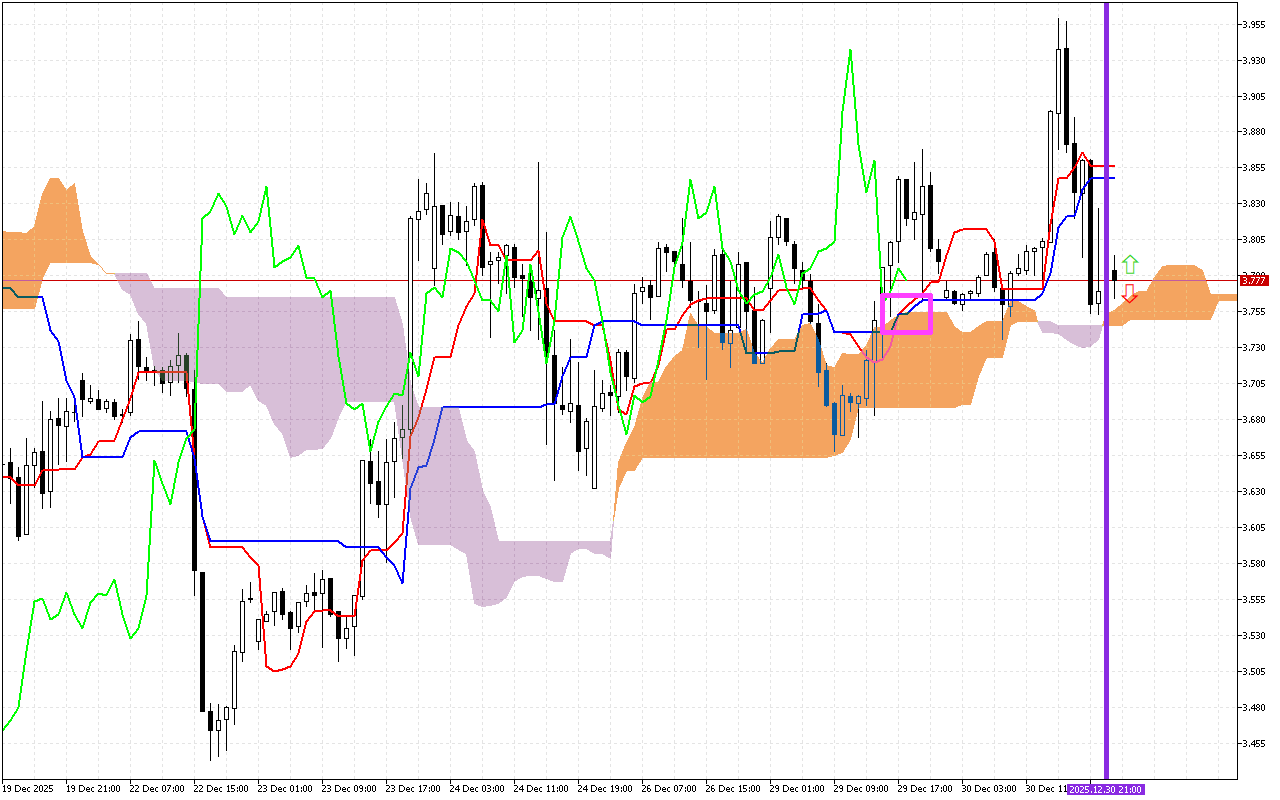1280x800 pixels.
Task: Click the green up arrow marker
Action: (x=1129, y=265)
